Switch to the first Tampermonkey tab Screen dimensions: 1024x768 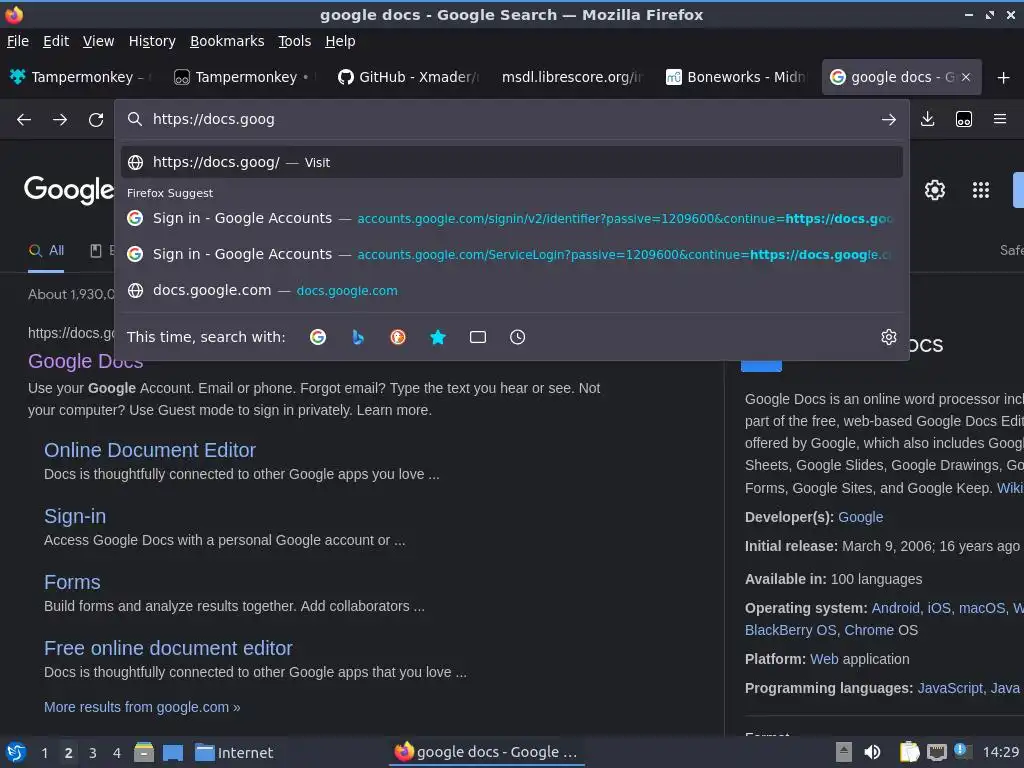(x=80, y=77)
